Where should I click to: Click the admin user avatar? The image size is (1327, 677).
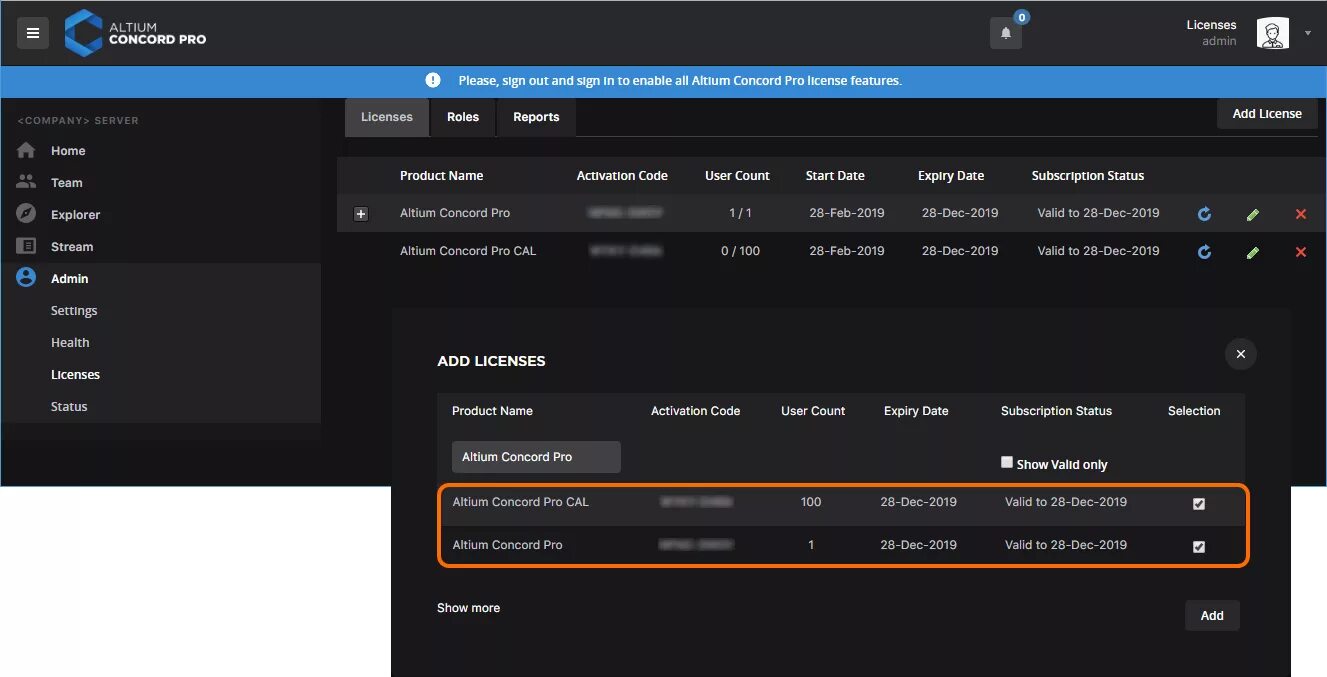pyautogui.click(x=1272, y=33)
